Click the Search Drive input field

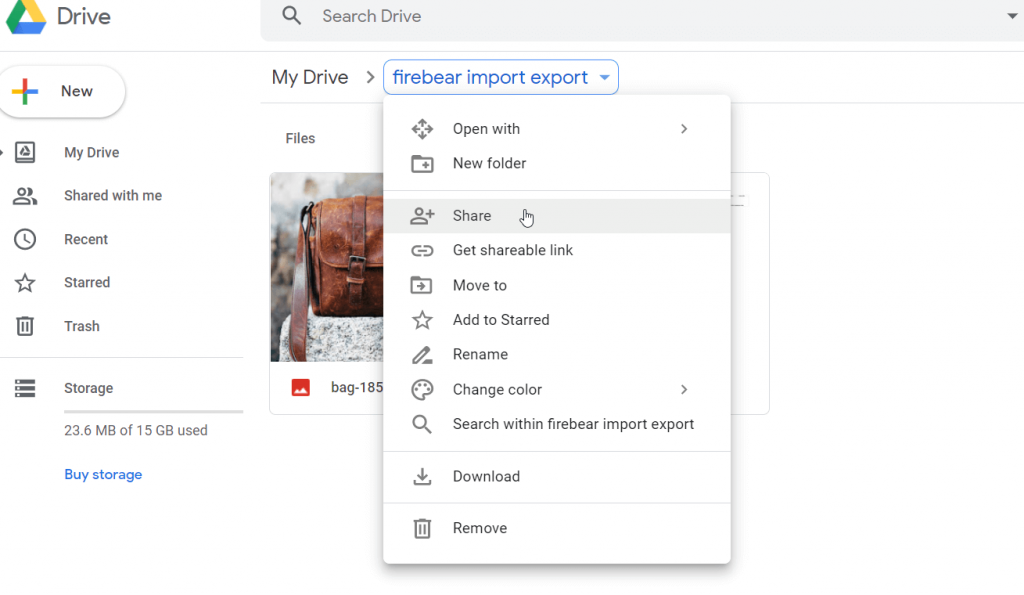pos(643,16)
